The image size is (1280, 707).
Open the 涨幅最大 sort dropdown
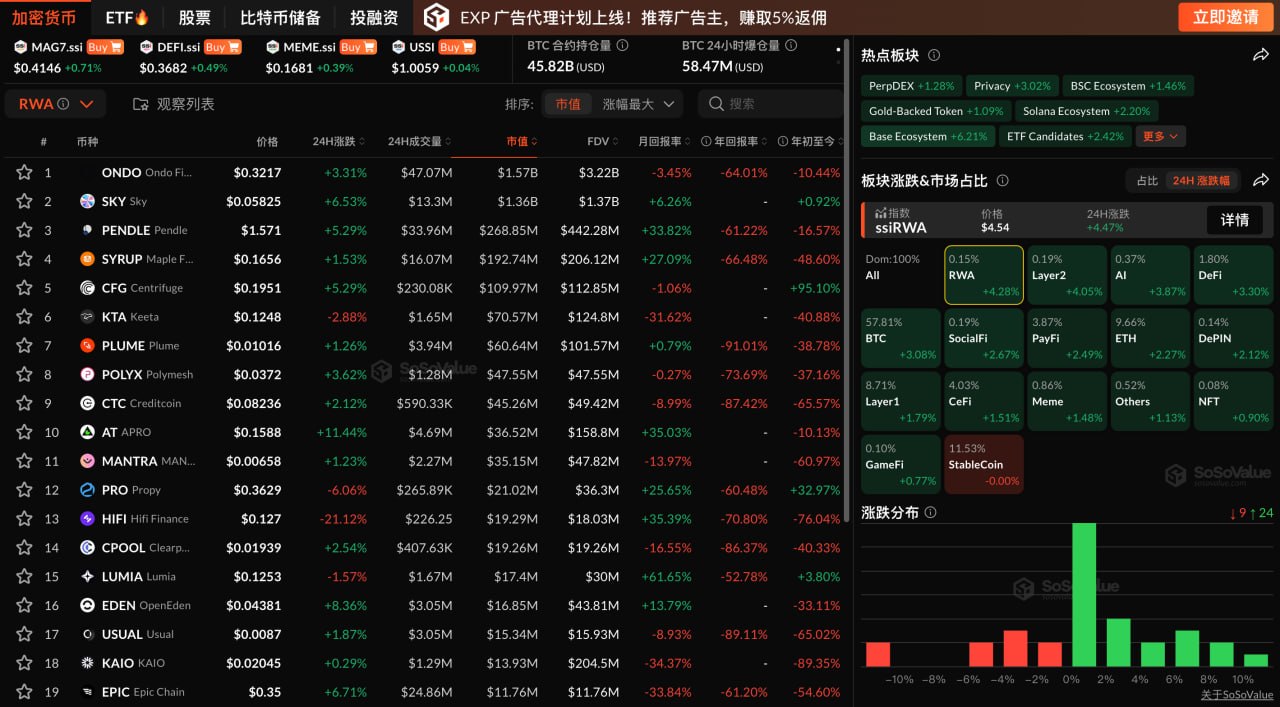tap(639, 104)
